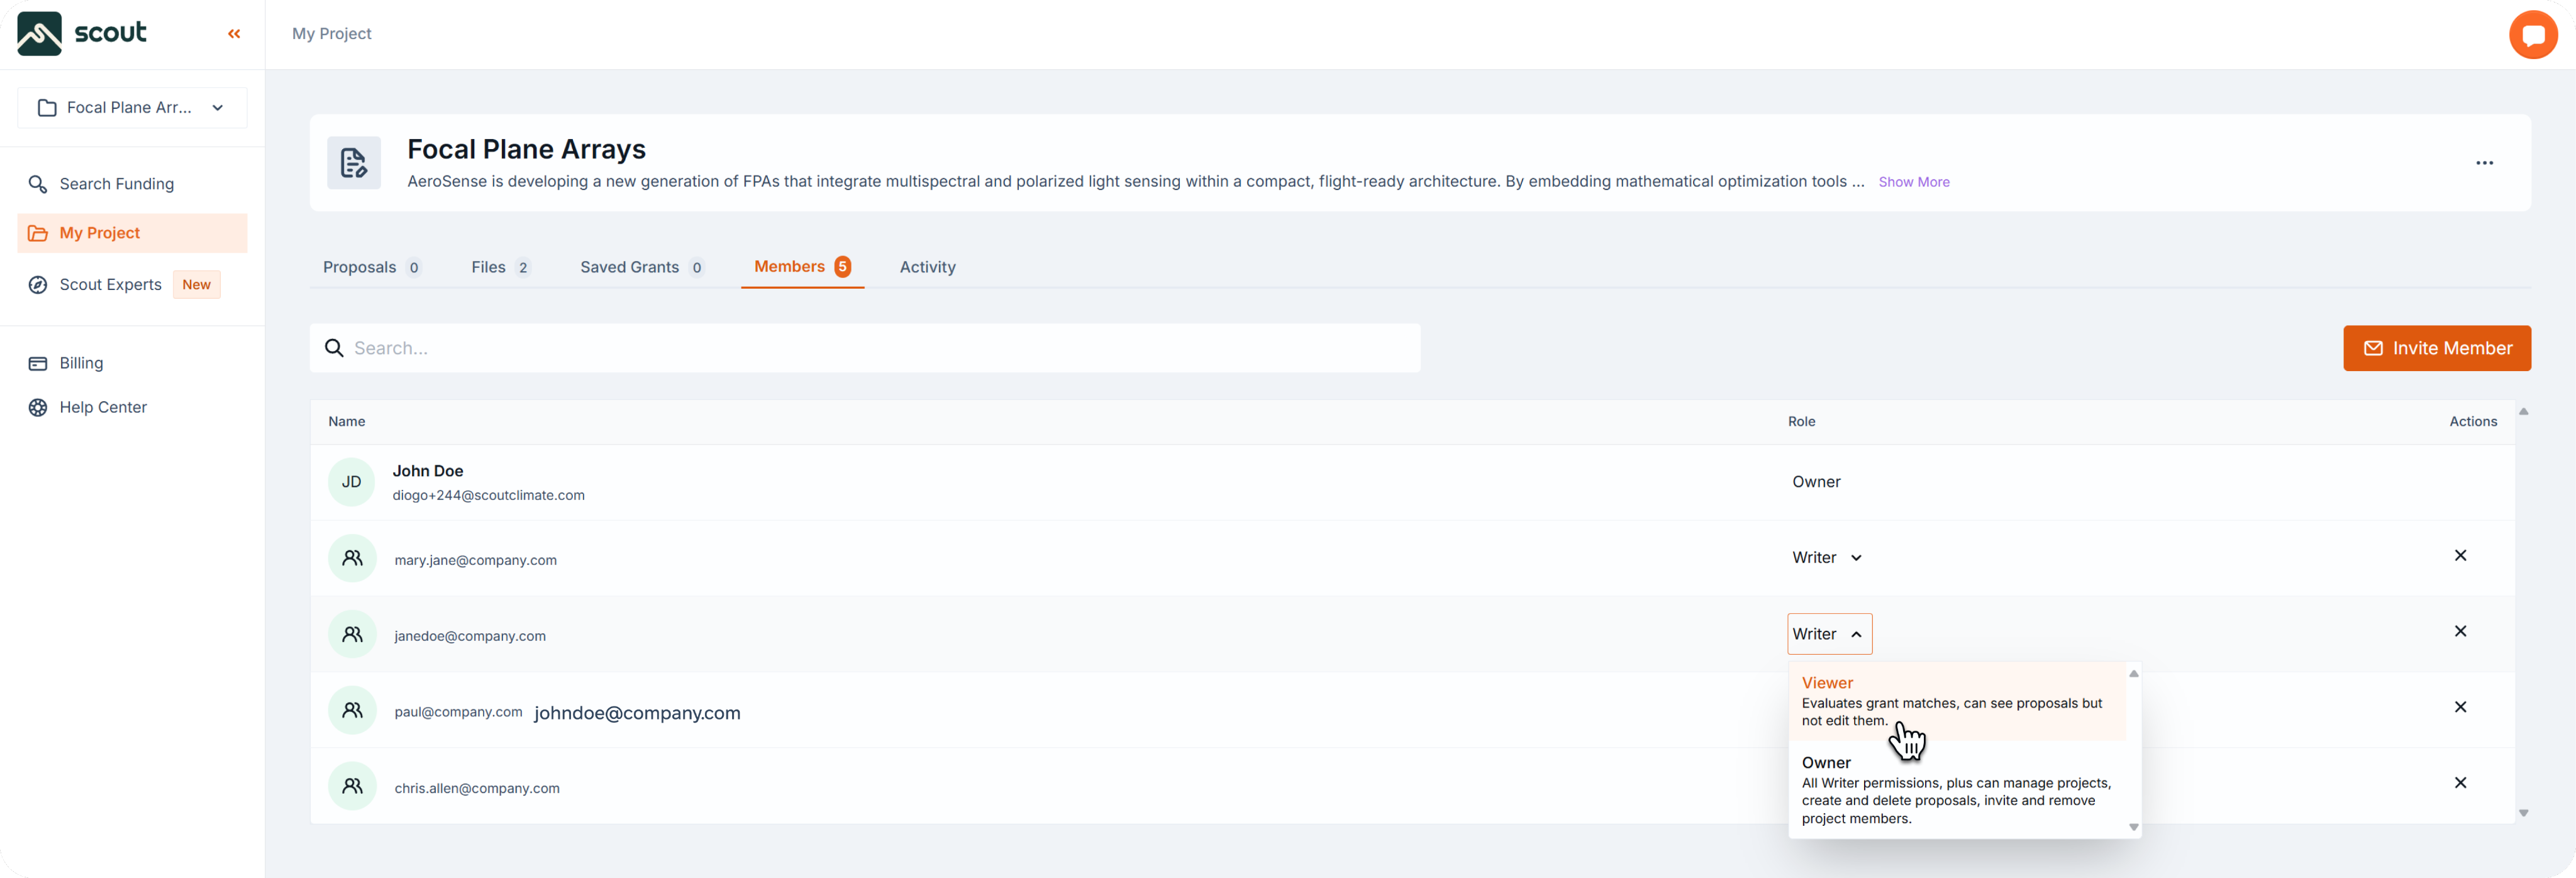This screenshot has width=2576, height=878.
Task: Open Billing from the sidebar
Action: click(x=81, y=363)
